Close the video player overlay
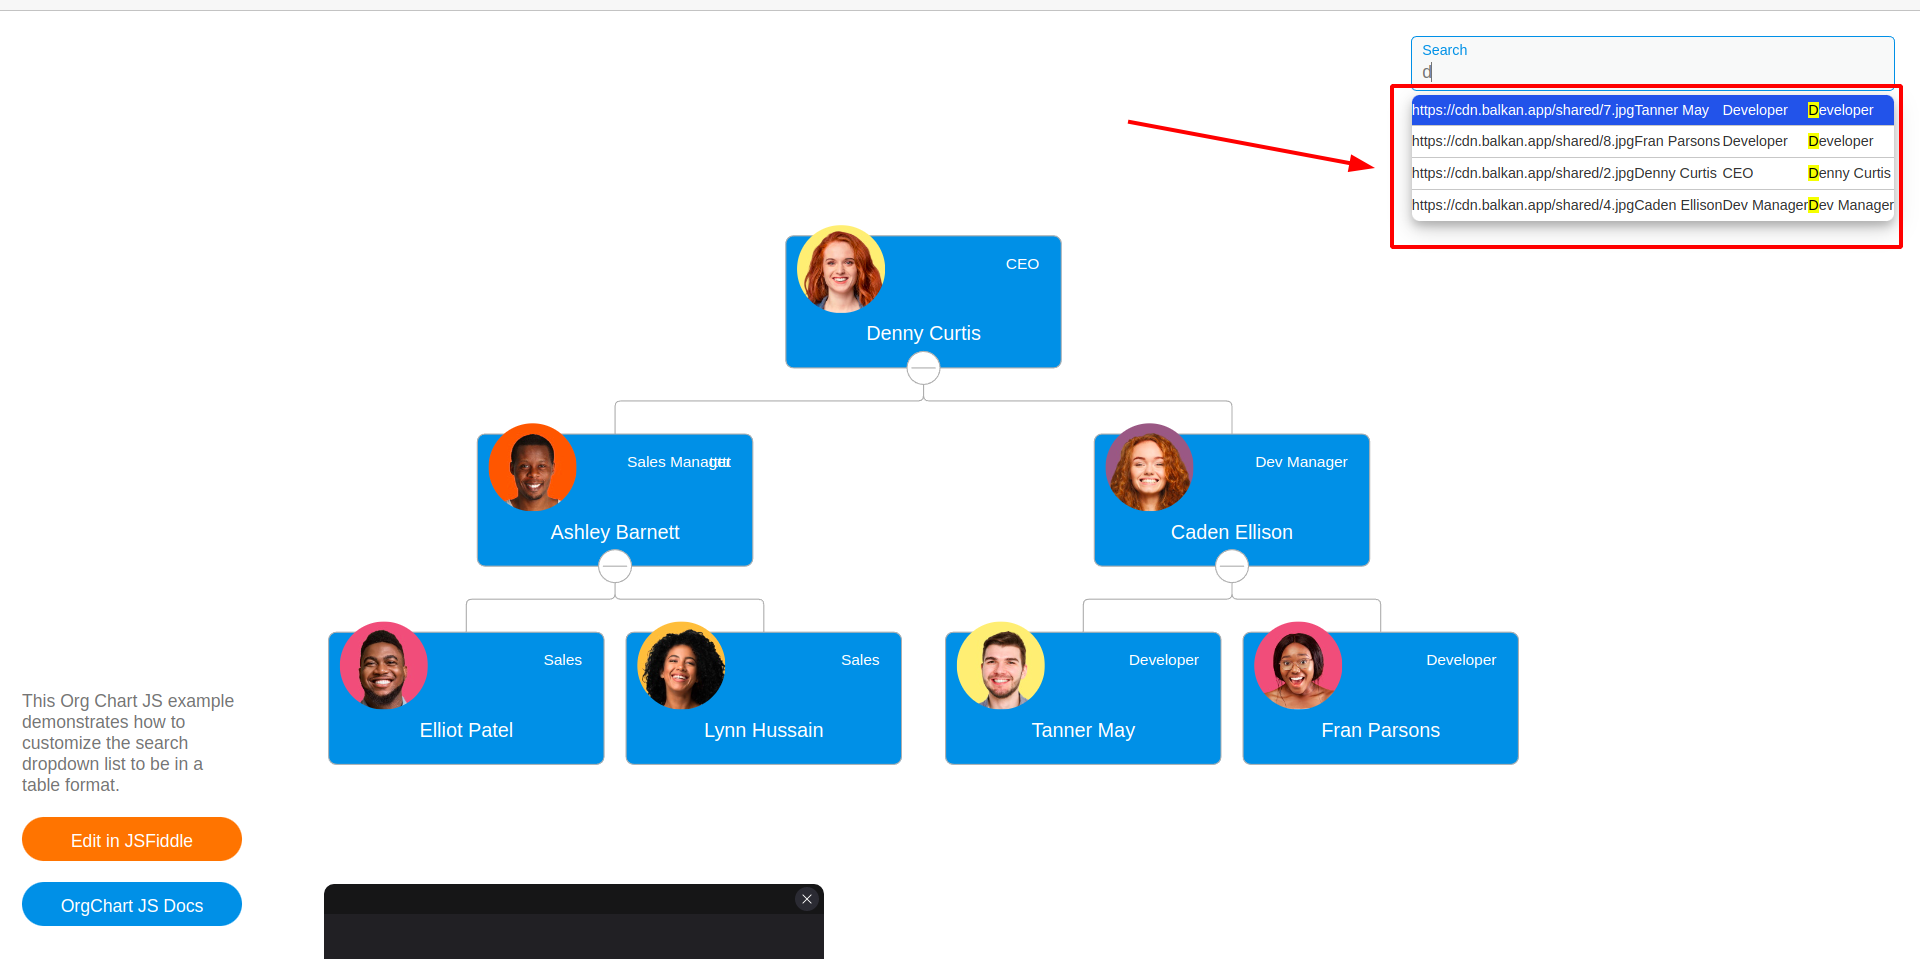The height and width of the screenshot is (959, 1920). coord(806,898)
